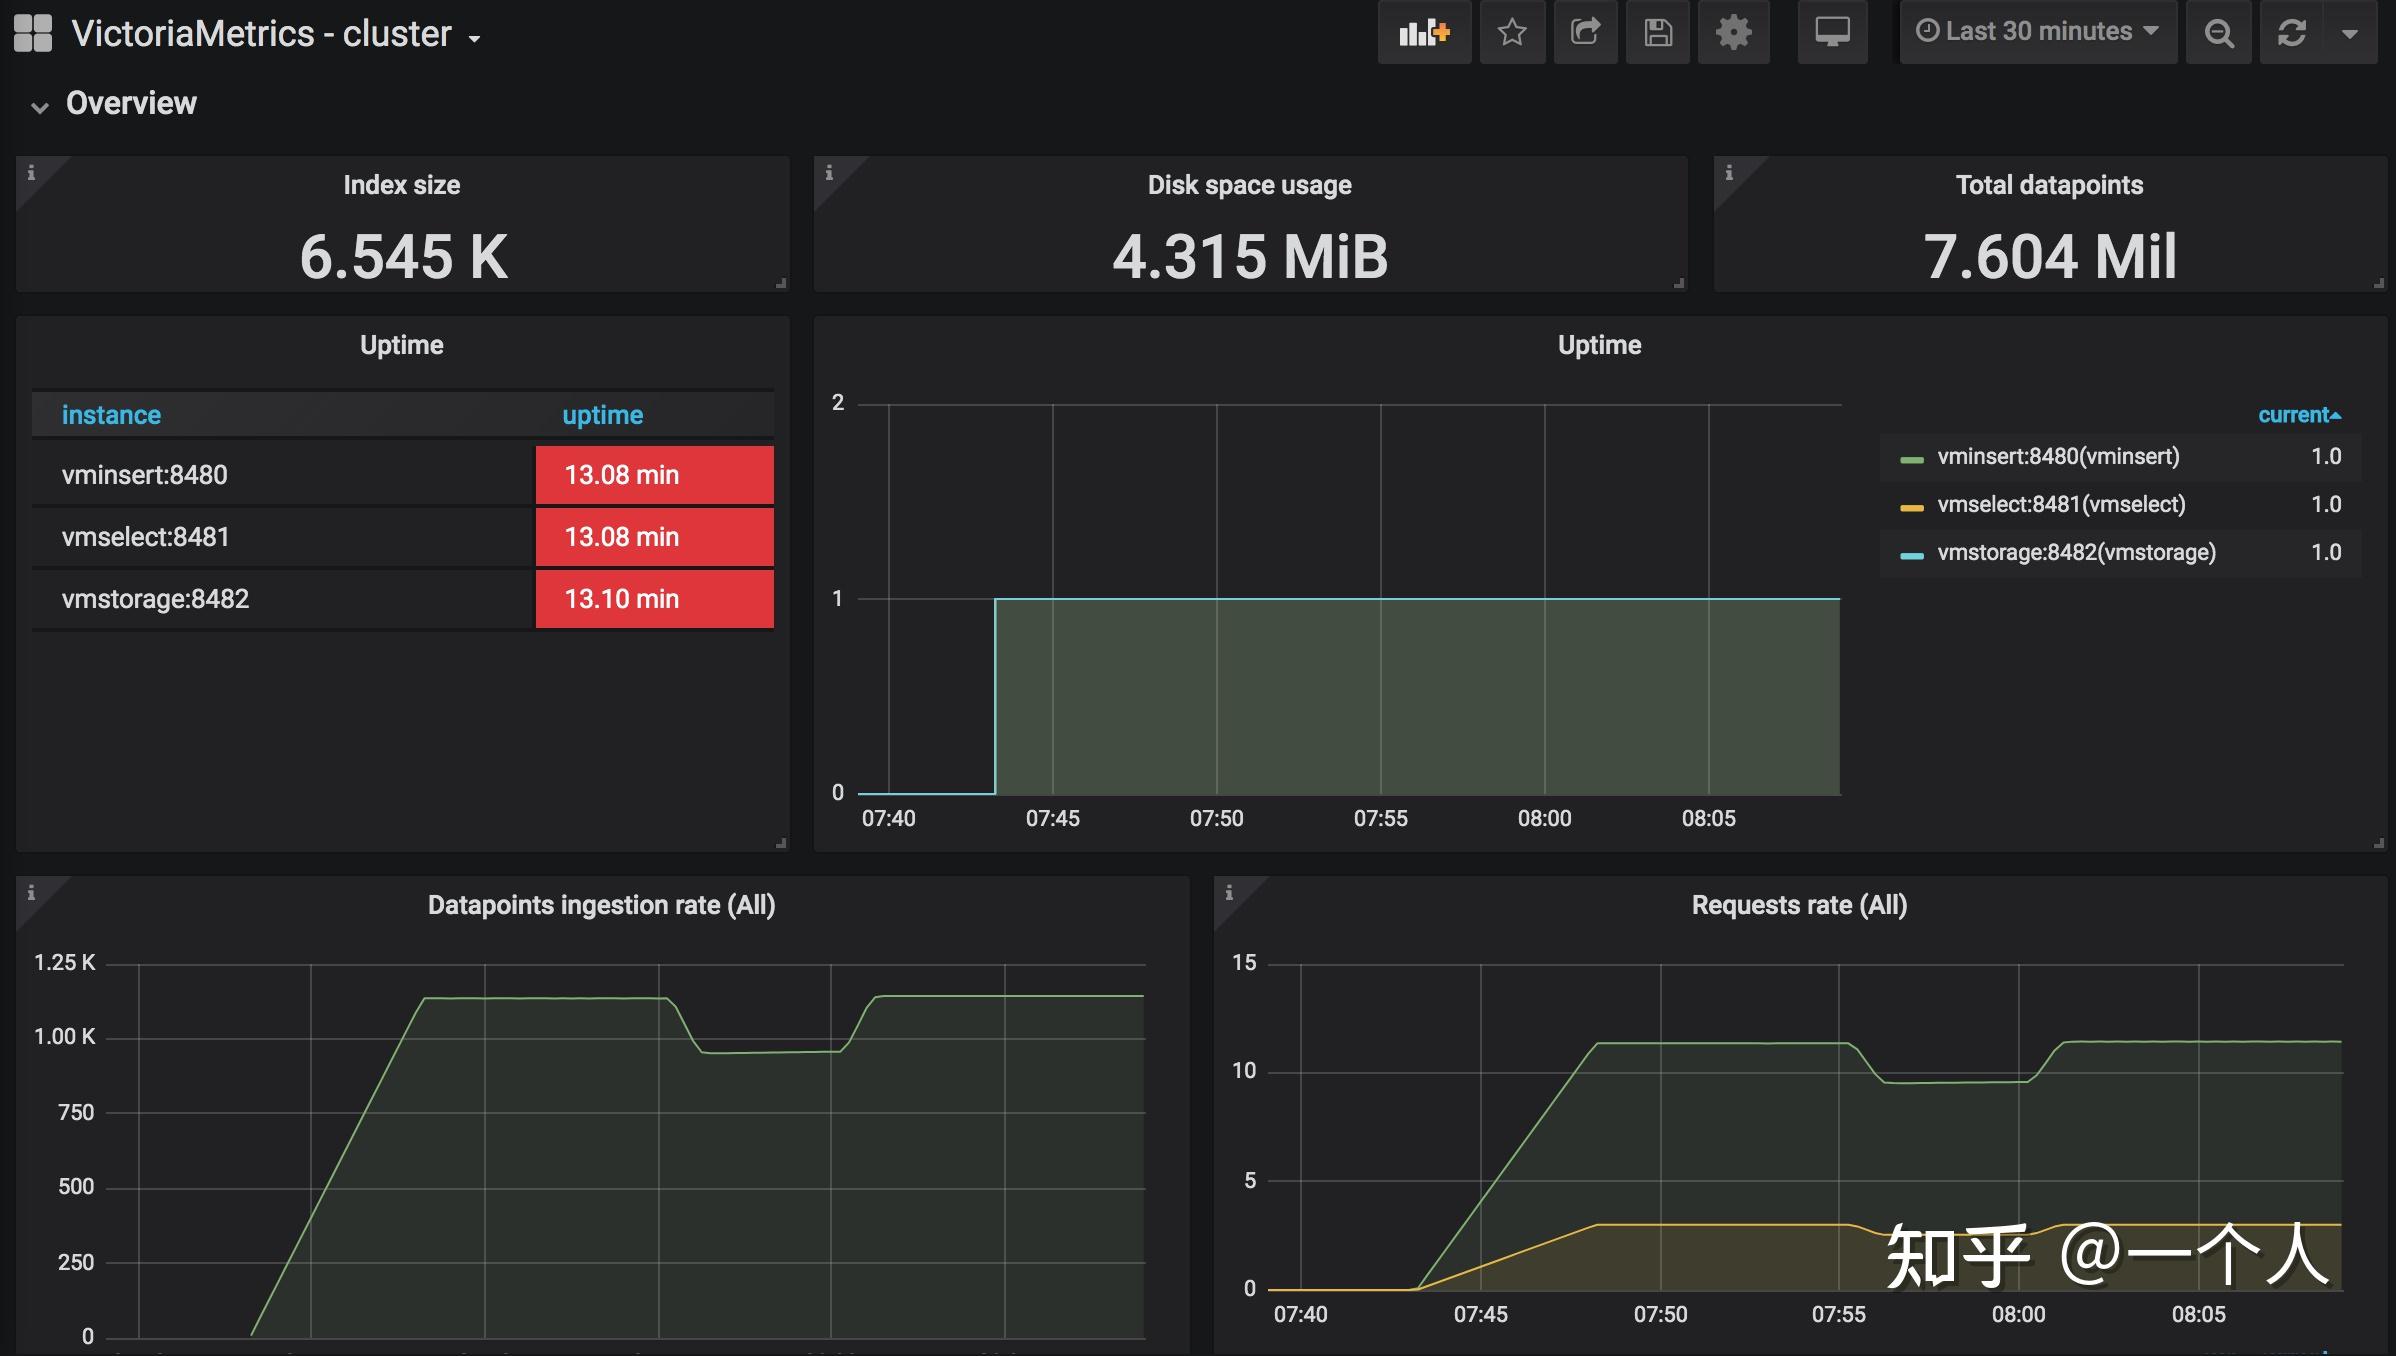Click the vmstorage:8482 table cell
The image size is (2396, 1356).
pyautogui.click(x=283, y=599)
